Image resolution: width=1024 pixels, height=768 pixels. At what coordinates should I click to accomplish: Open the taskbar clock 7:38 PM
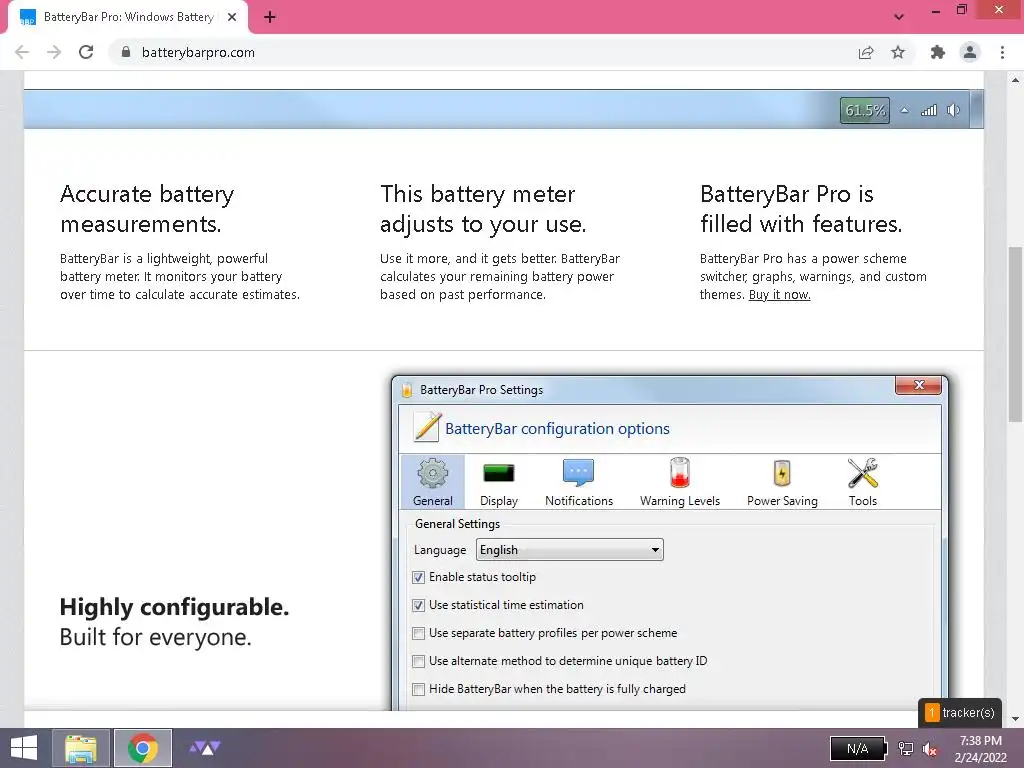pos(981,749)
